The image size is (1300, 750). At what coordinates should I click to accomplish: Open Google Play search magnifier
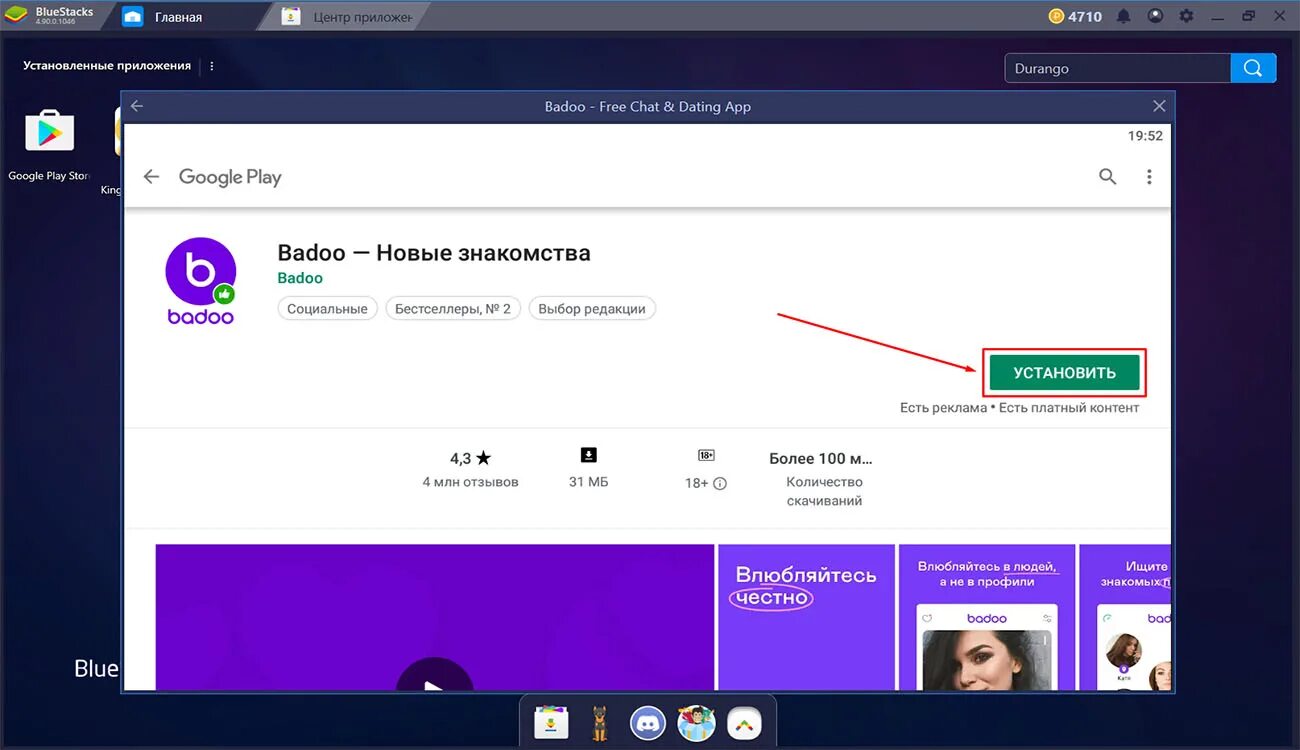coord(1107,177)
